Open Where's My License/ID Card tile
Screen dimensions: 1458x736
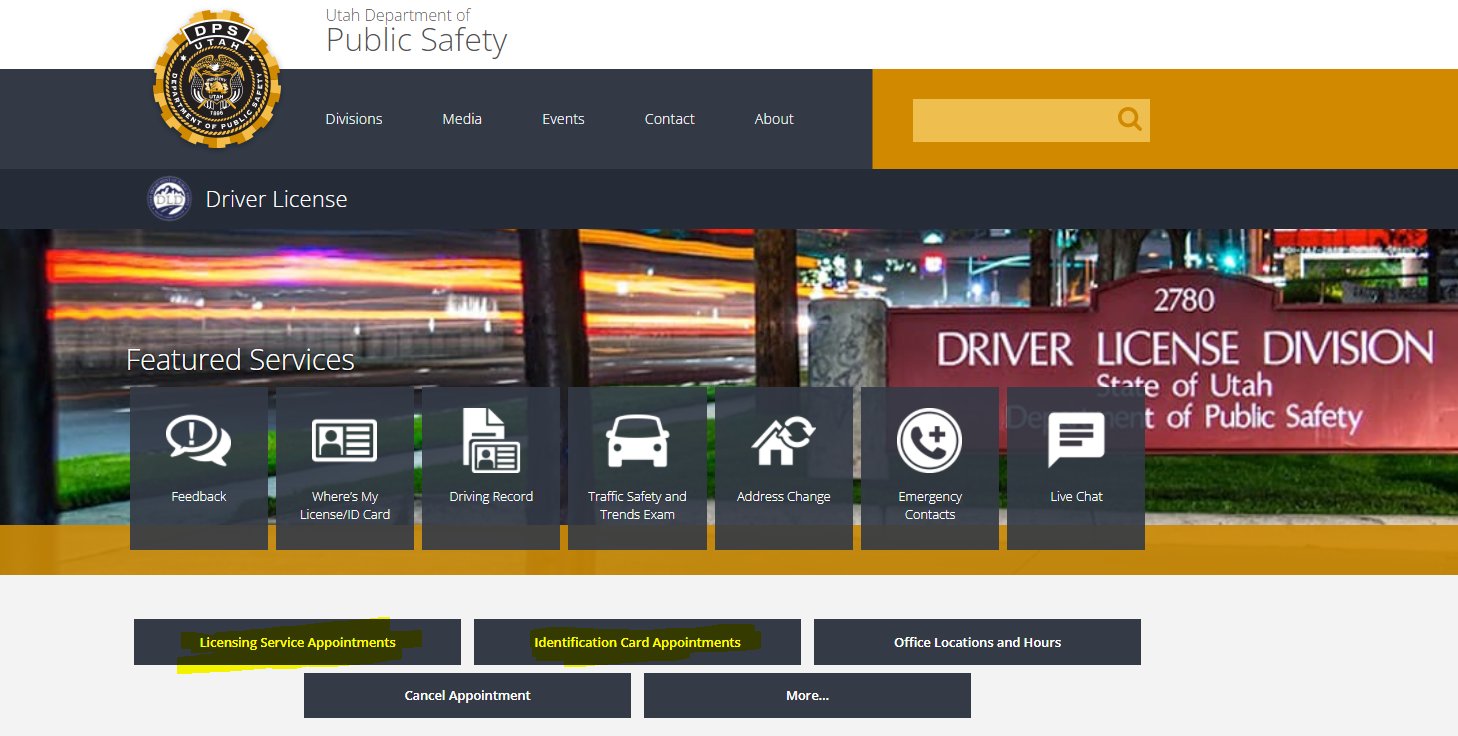coord(345,468)
